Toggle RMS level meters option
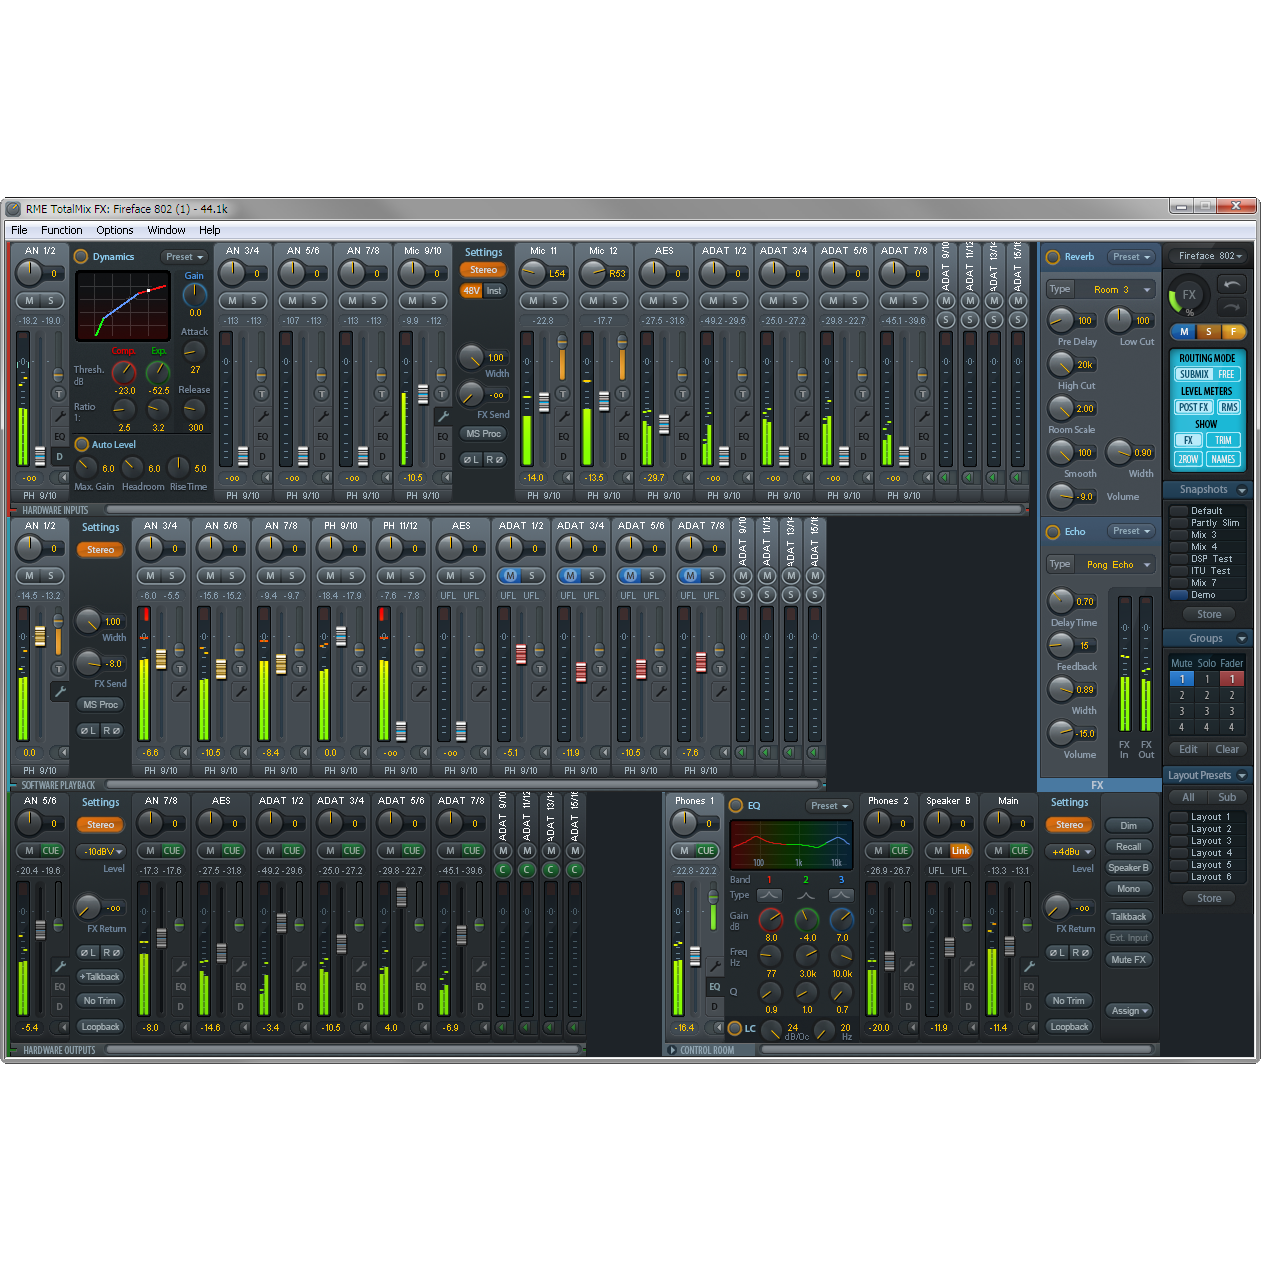This screenshot has width=1261, height=1261. tap(1229, 407)
